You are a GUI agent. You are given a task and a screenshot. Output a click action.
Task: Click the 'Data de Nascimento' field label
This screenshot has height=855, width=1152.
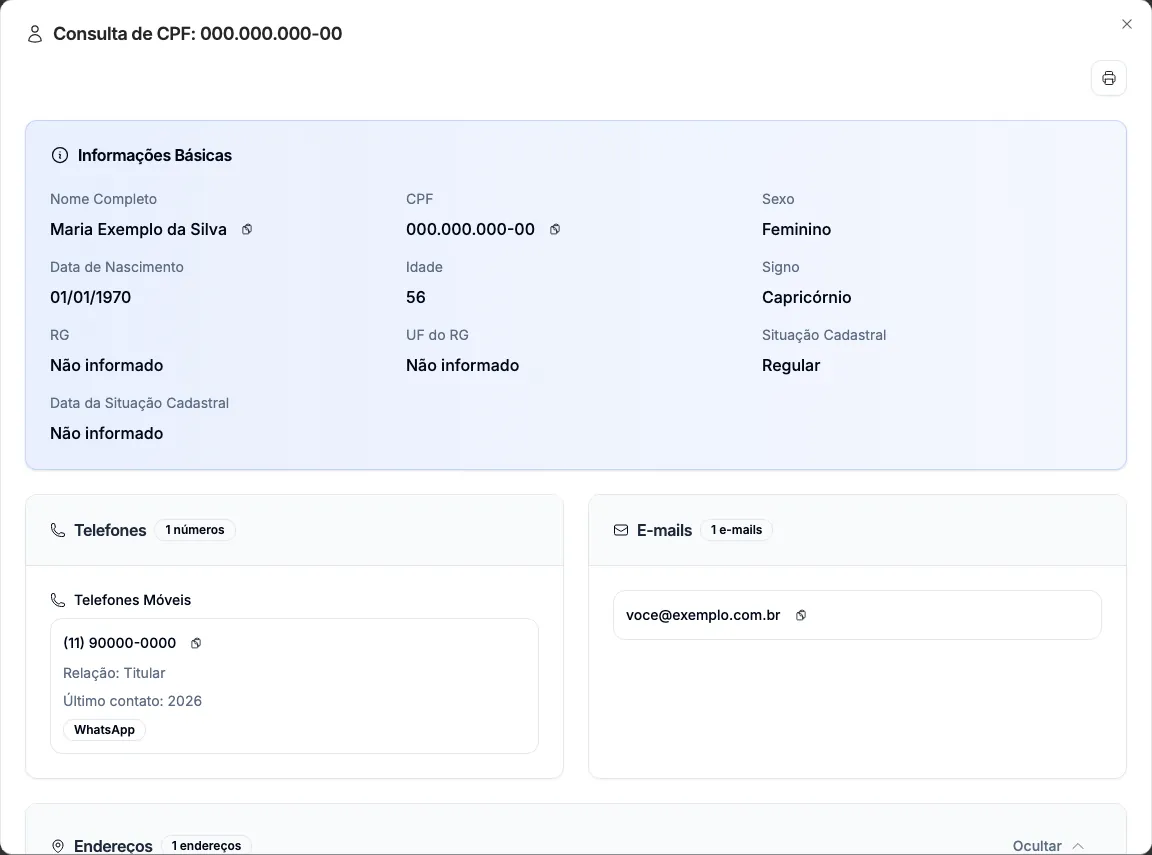117,267
